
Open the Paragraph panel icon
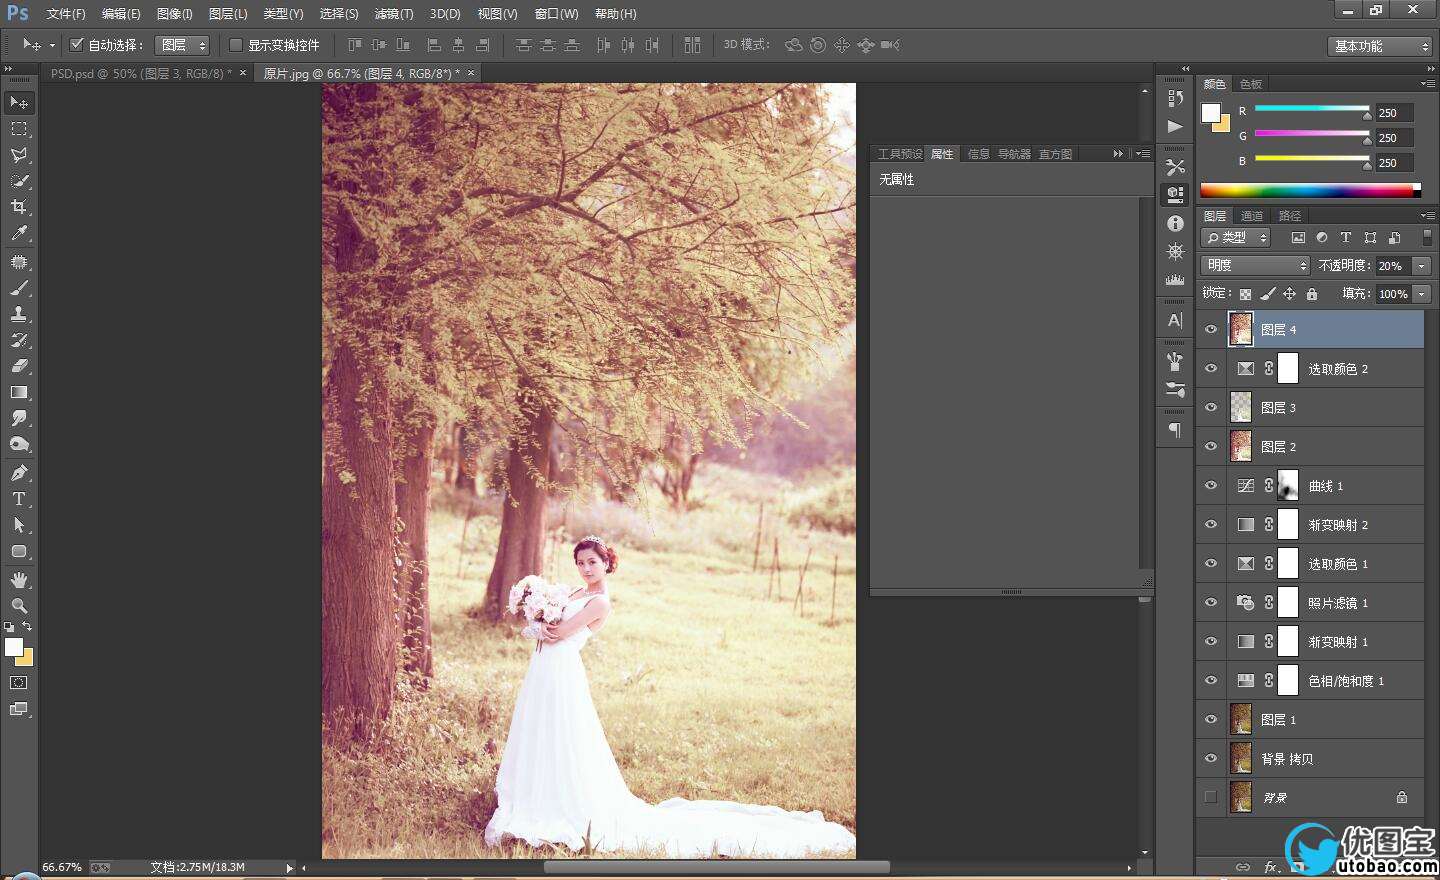tap(1175, 430)
